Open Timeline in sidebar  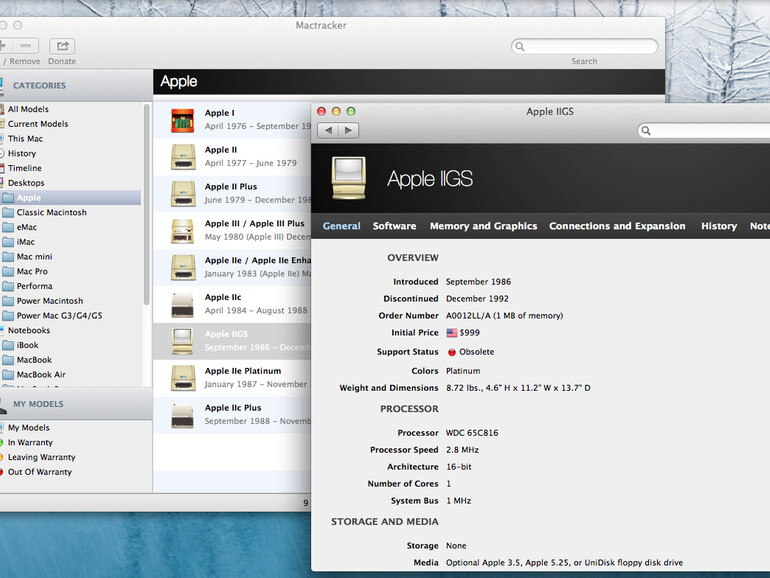[25, 168]
